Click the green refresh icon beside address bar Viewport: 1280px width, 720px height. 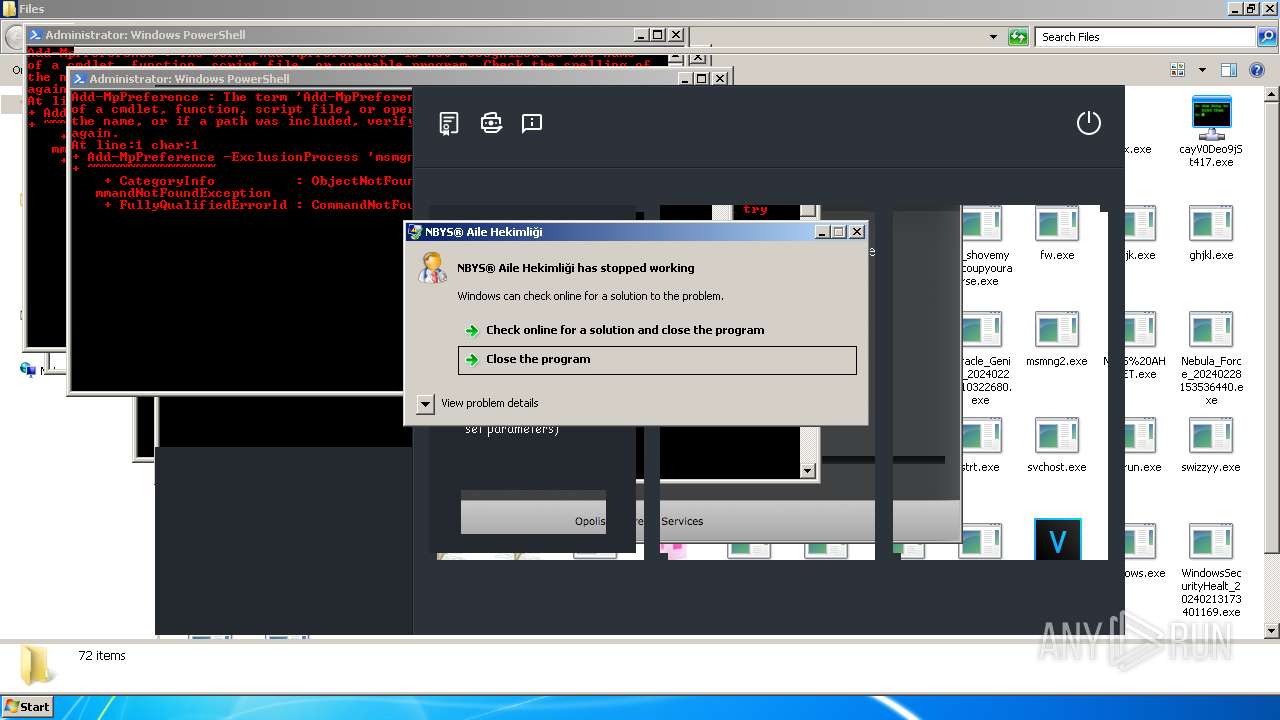1018,37
